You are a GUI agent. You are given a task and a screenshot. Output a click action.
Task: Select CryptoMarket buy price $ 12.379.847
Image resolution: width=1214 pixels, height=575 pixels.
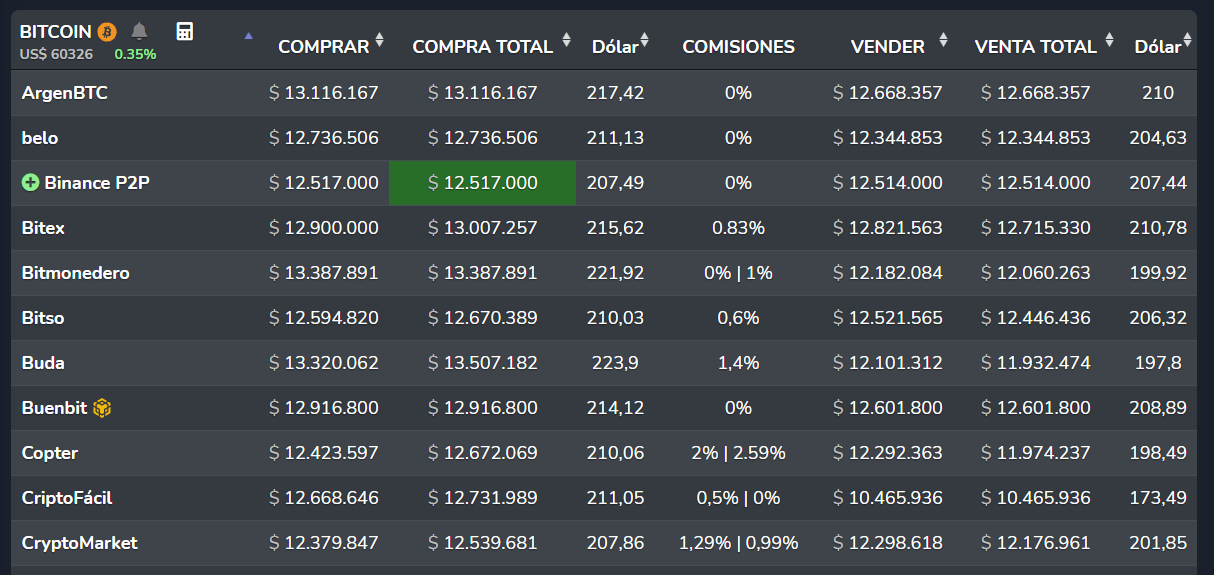[x=324, y=543]
